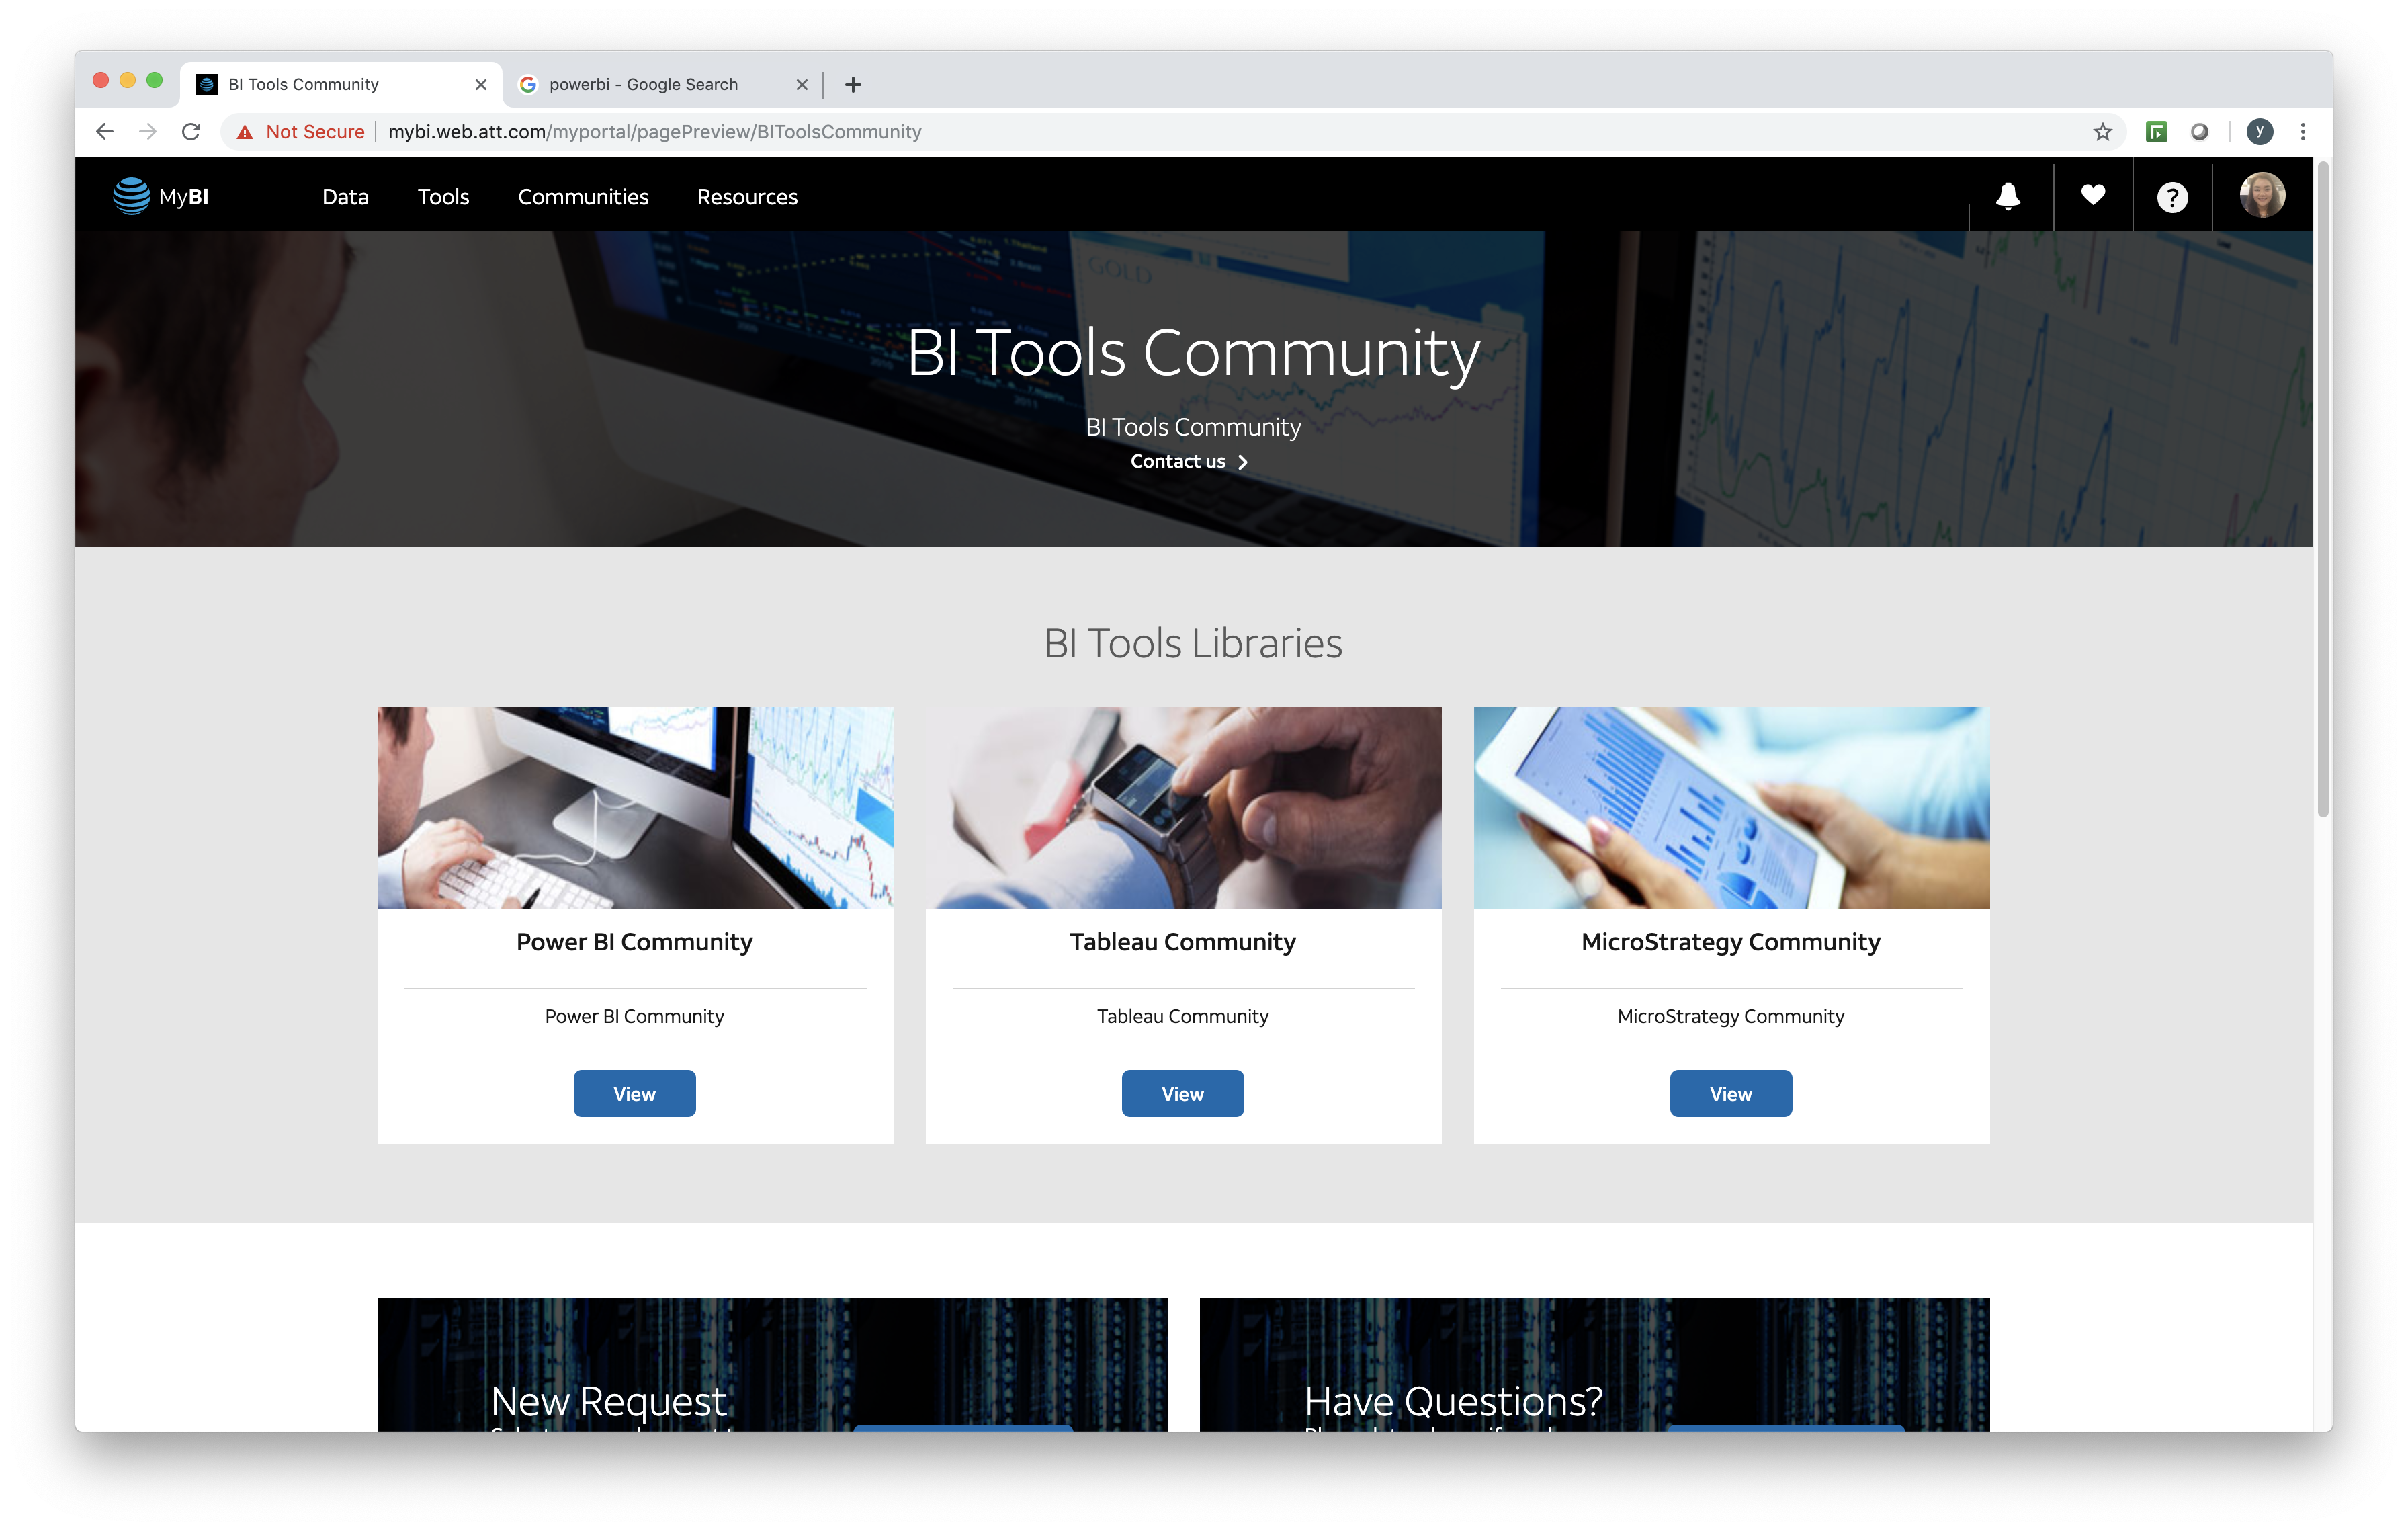Open the Tools menu
This screenshot has height=1531, width=2408.
tap(443, 197)
